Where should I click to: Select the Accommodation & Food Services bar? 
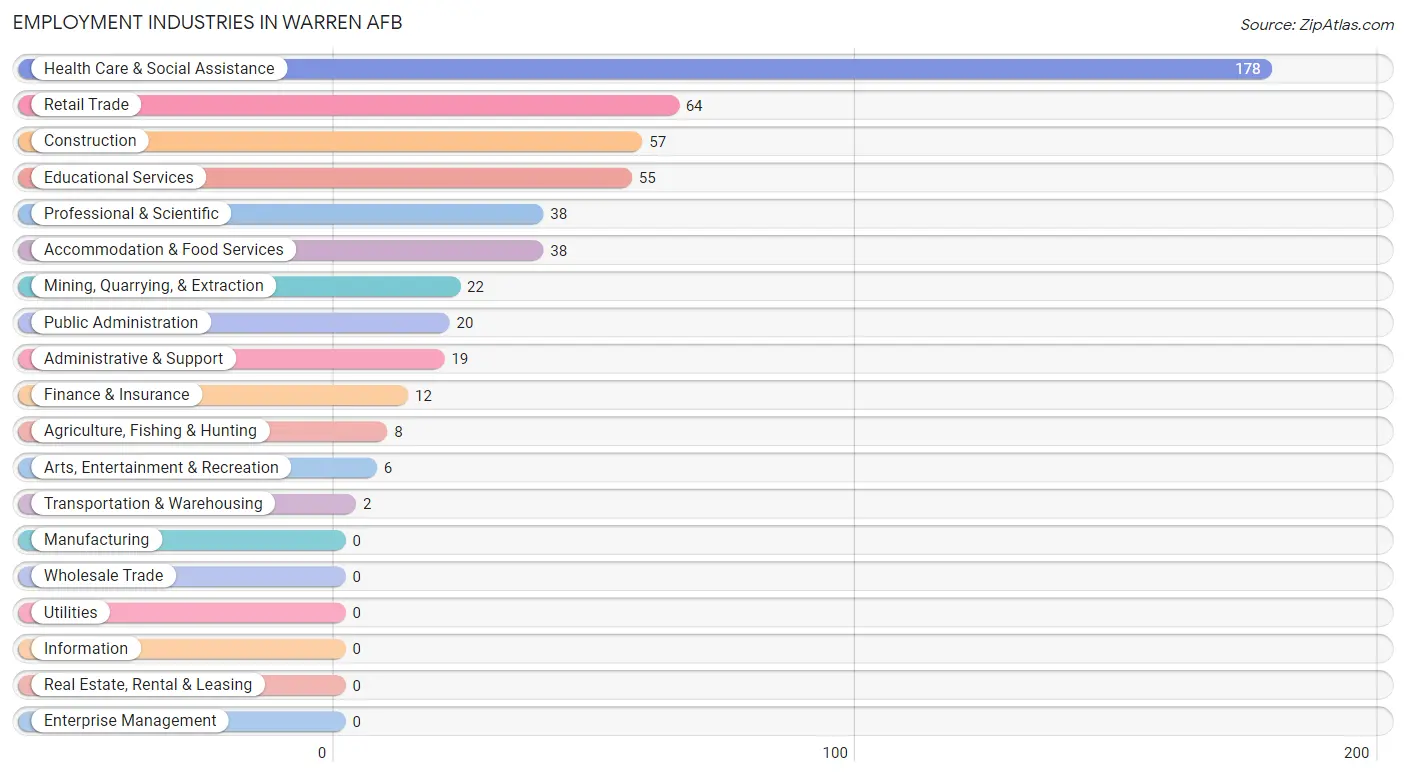pyautogui.click(x=280, y=250)
